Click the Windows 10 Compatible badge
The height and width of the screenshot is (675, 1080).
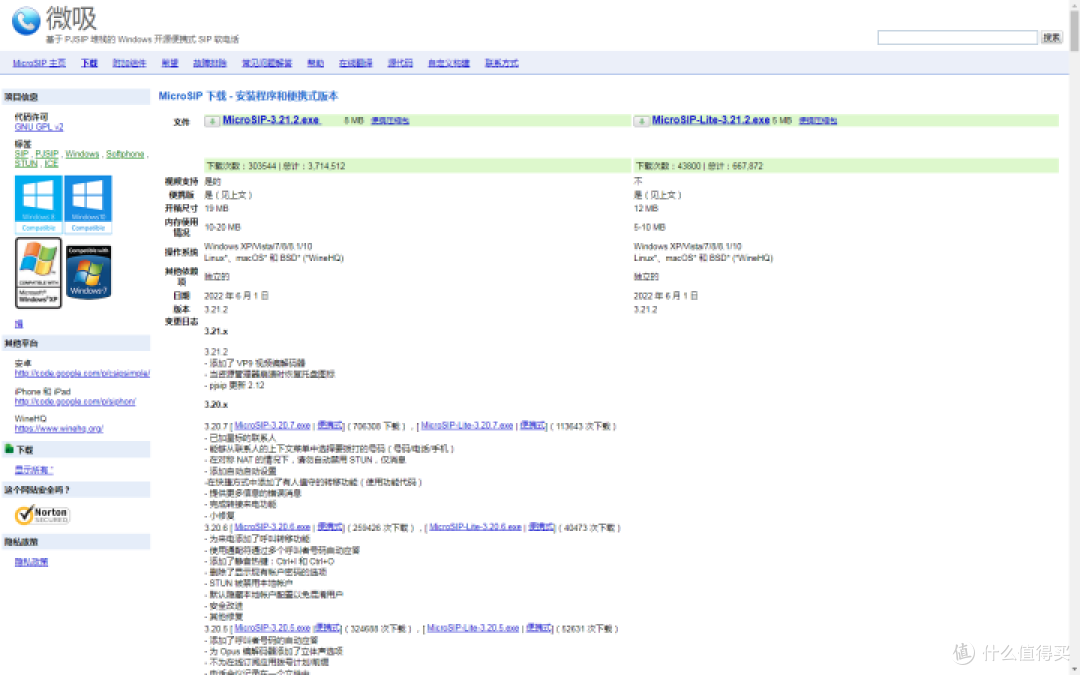[x=88, y=205]
